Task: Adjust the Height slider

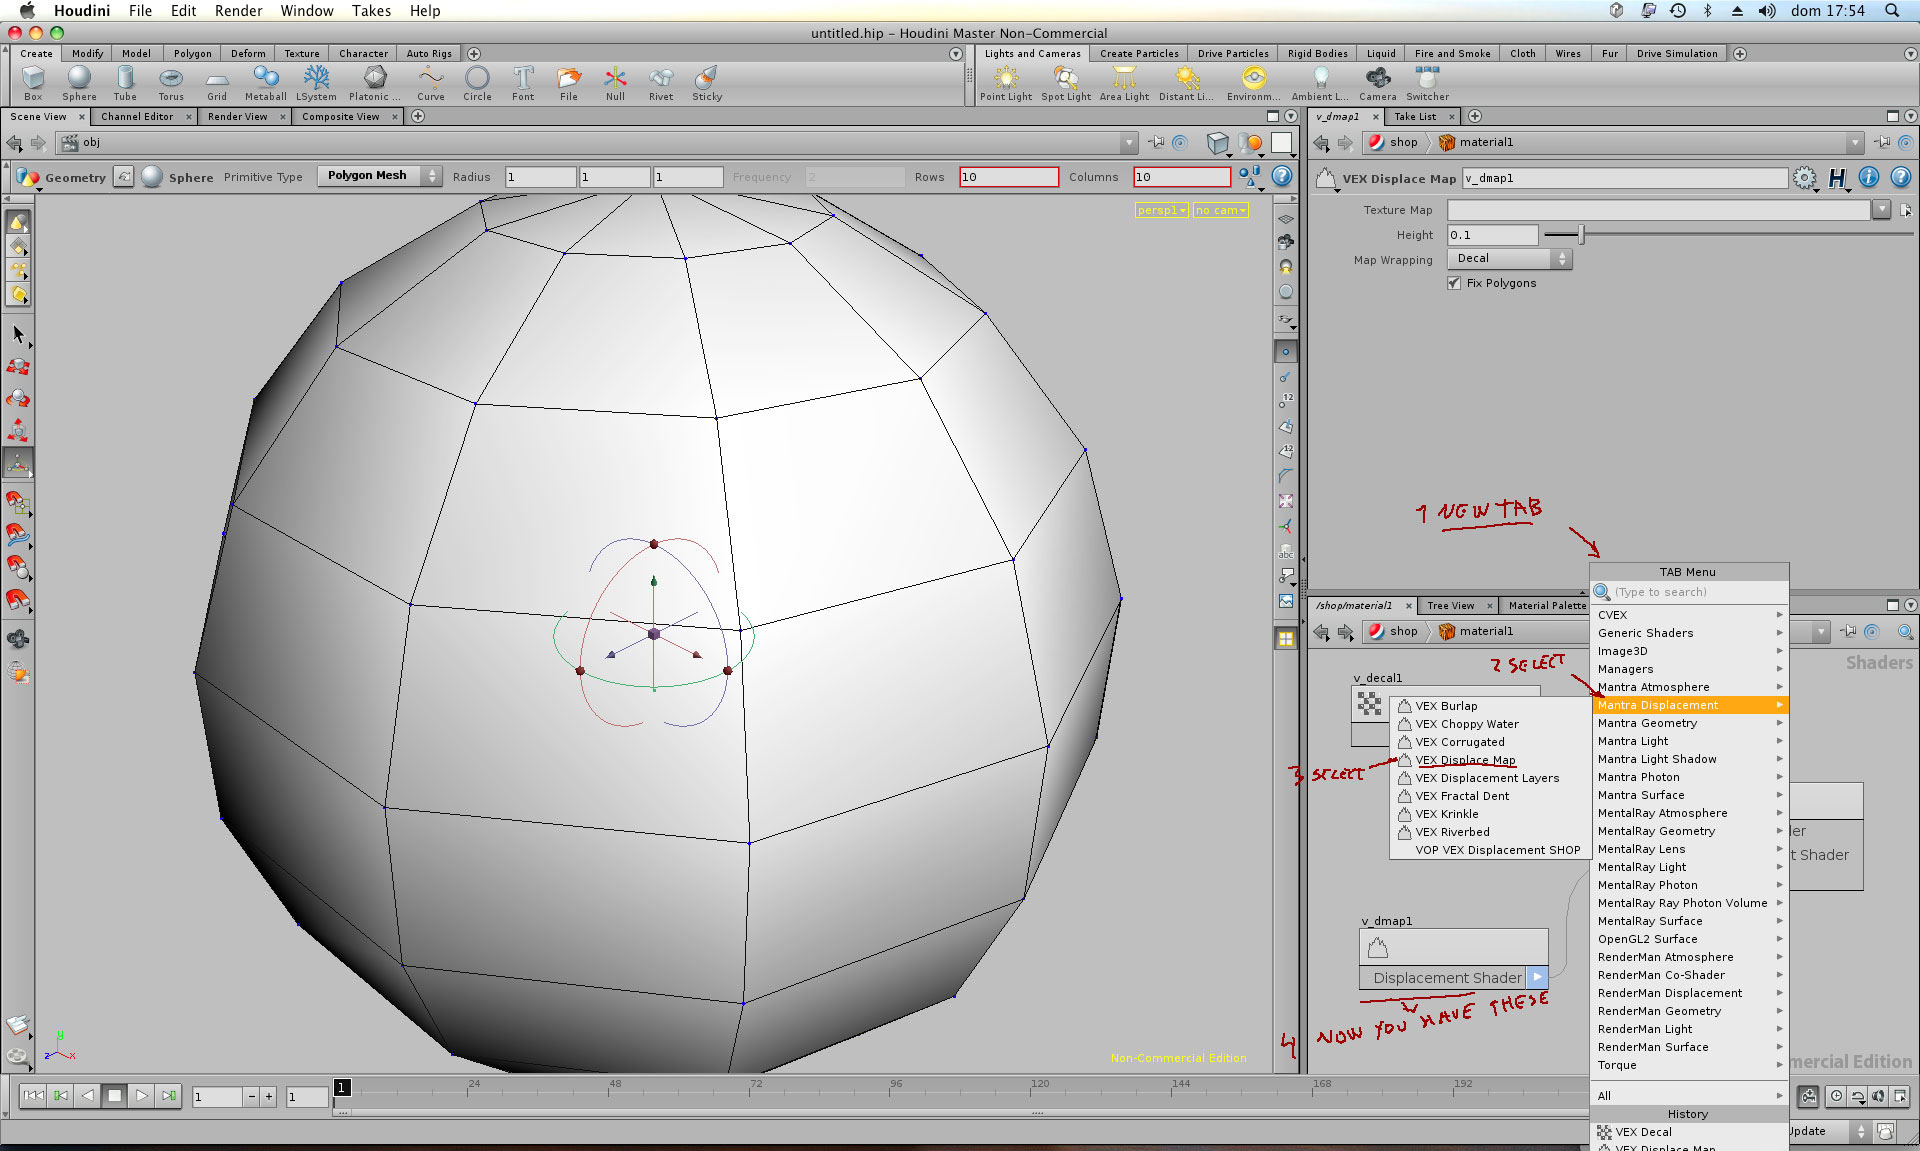Action: pyautogui.click(x=1581, y=235)
